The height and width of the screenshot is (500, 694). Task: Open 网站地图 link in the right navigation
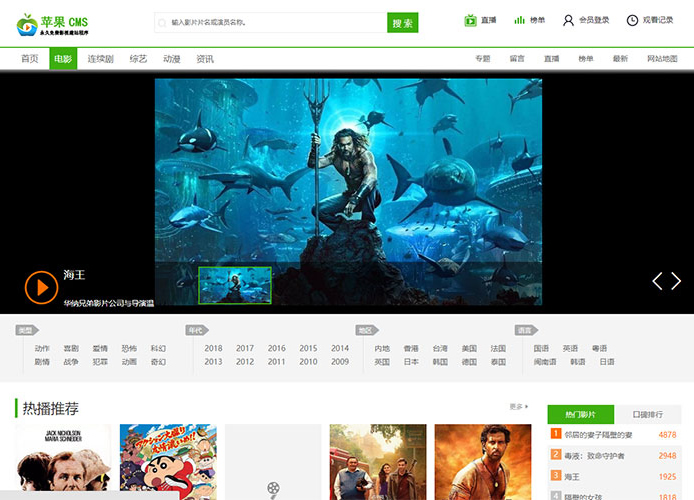[662, 59]
